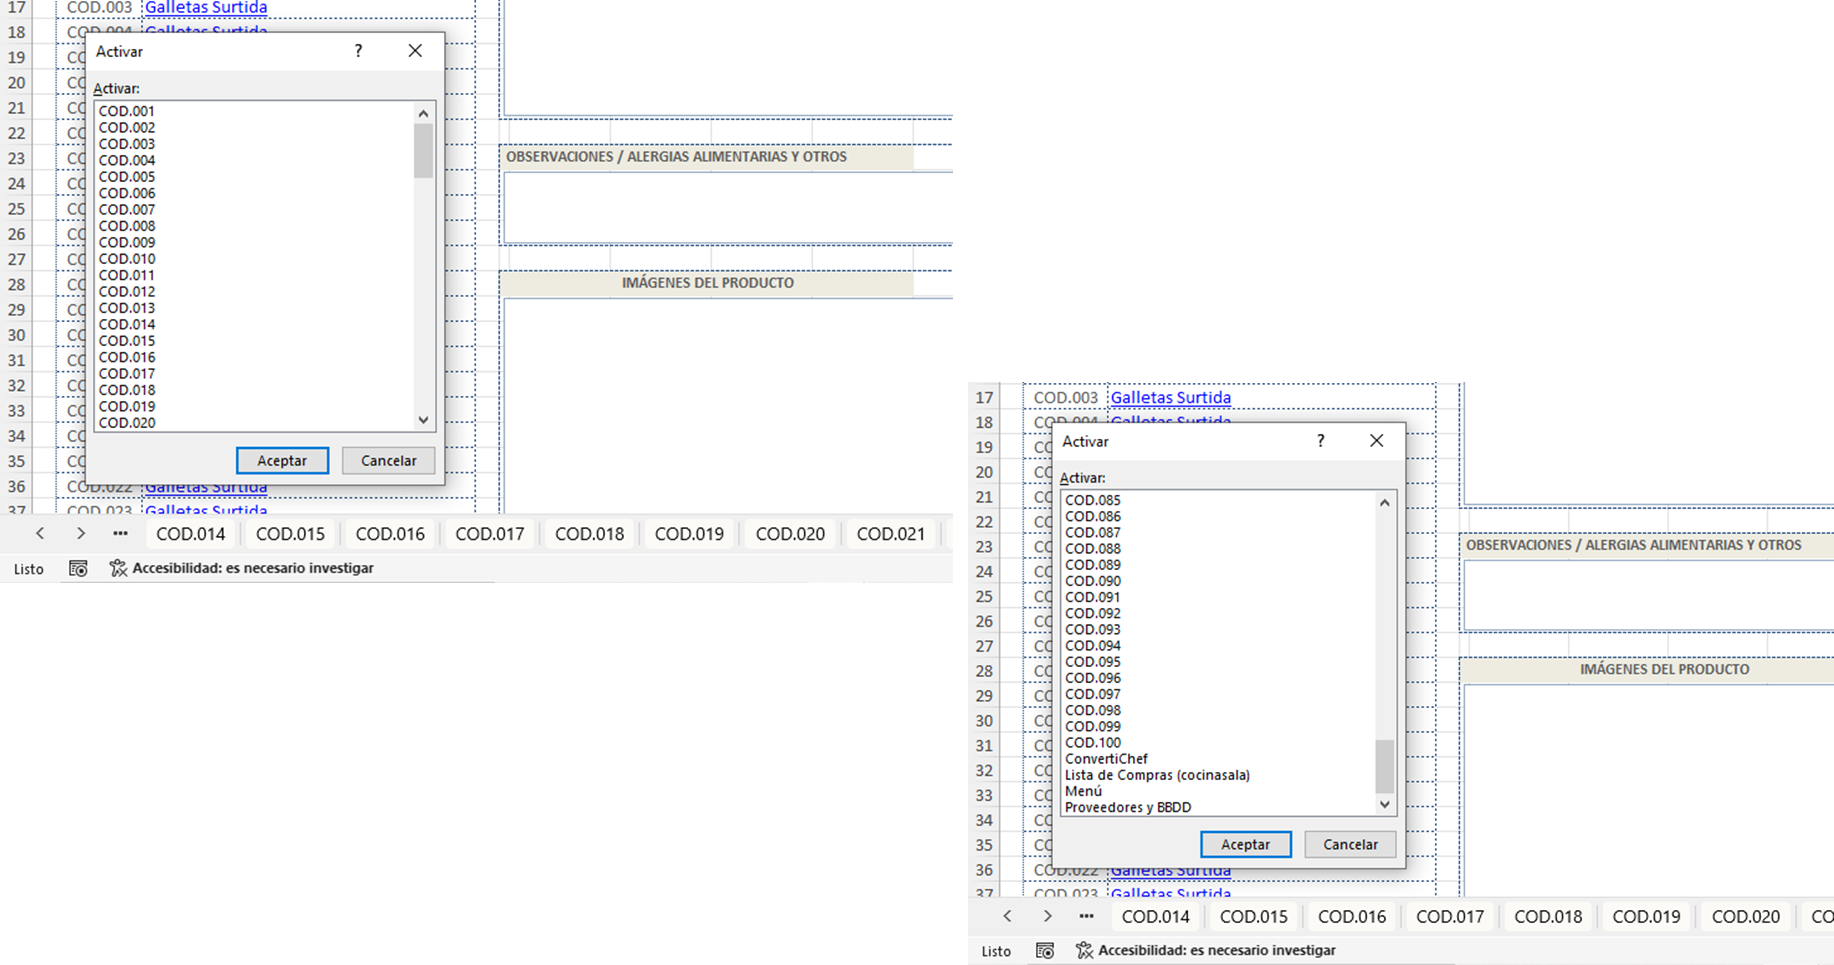Image resolution: width=1834 pixels, height=965 pixels.
Task: Click the COD.001 list scrollbar thumb
Action: [x=423, y=151]
